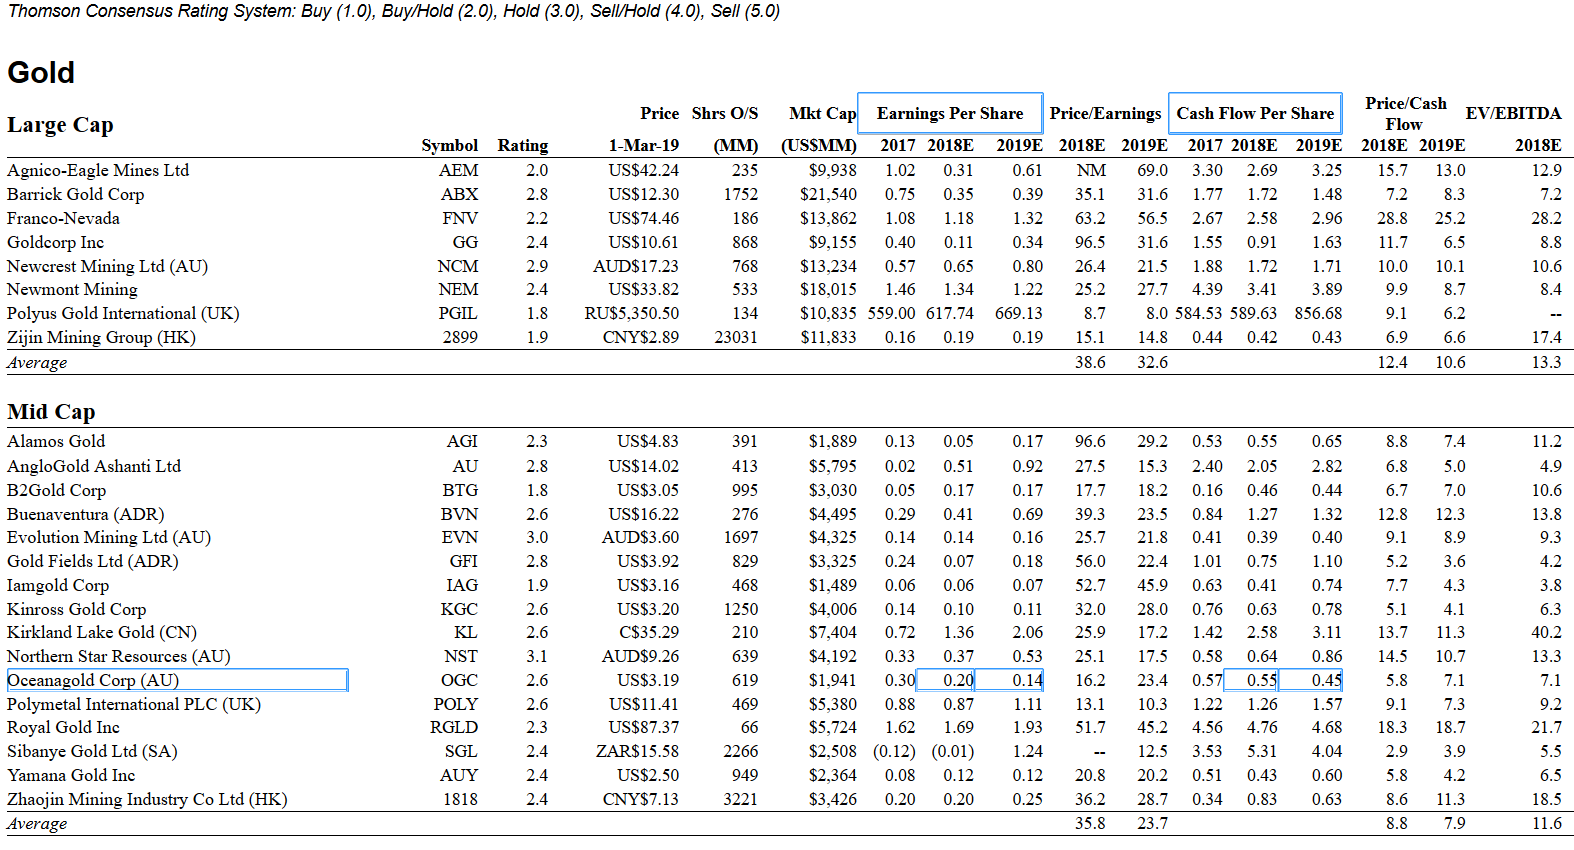Click the "Franco-Nevada" company name
The height and width of the screenshot is (850, 1574).
[63, 218]
